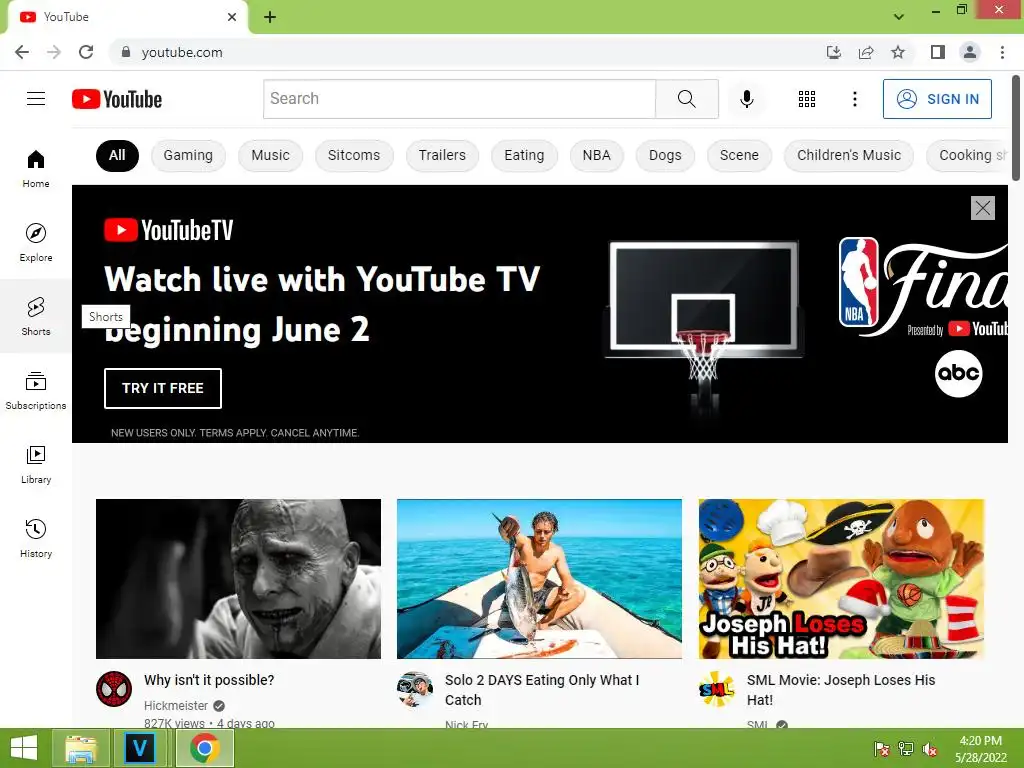Open the Windows Start menu
Screen dimensions: 1024x768
(x=24, y=748)
